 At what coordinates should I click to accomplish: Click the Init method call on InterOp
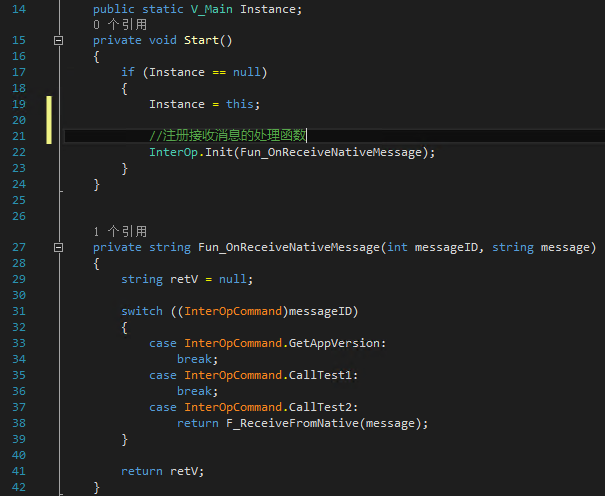click(219, 152)
